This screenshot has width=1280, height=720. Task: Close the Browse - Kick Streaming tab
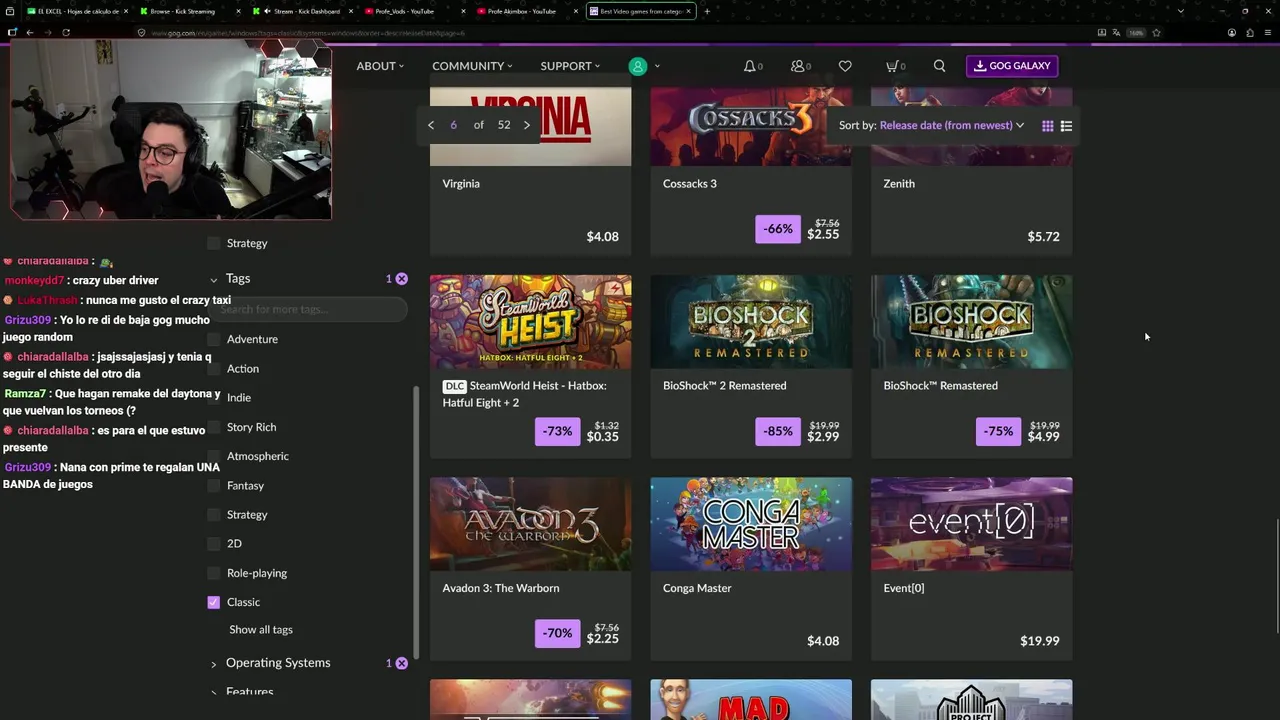click(239, 11)
